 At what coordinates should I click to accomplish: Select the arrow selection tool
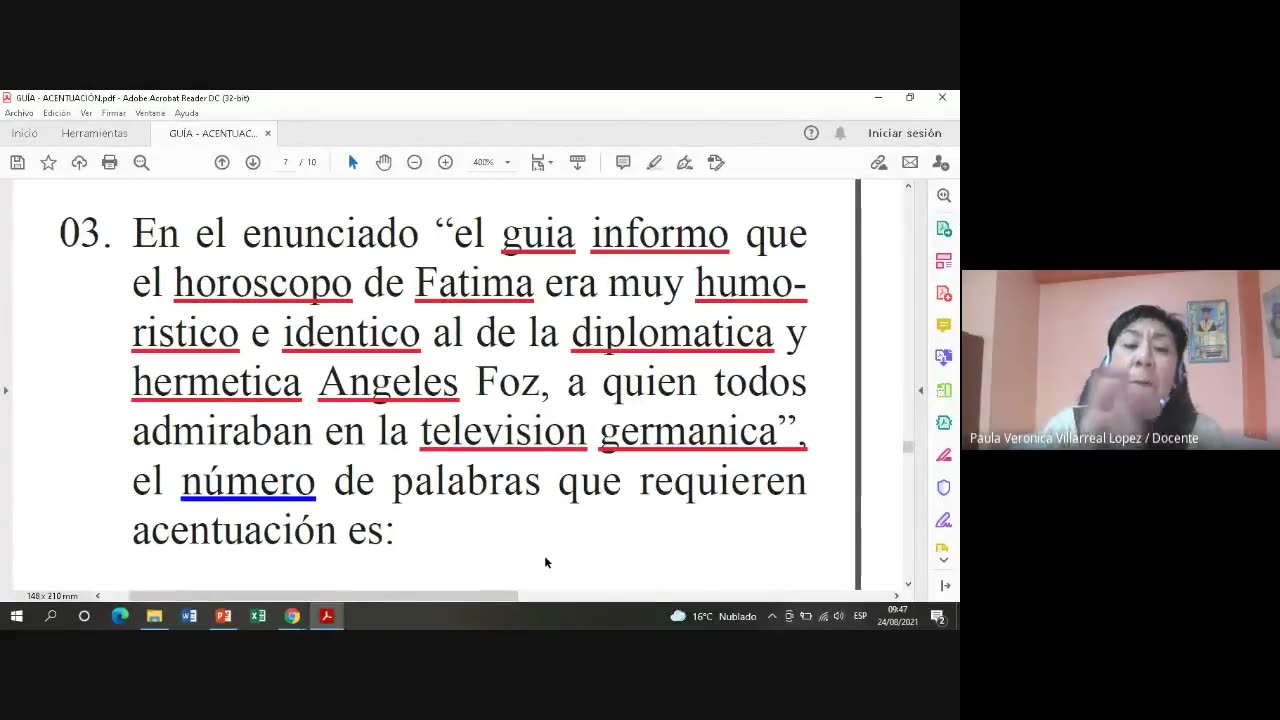point(352,162)
